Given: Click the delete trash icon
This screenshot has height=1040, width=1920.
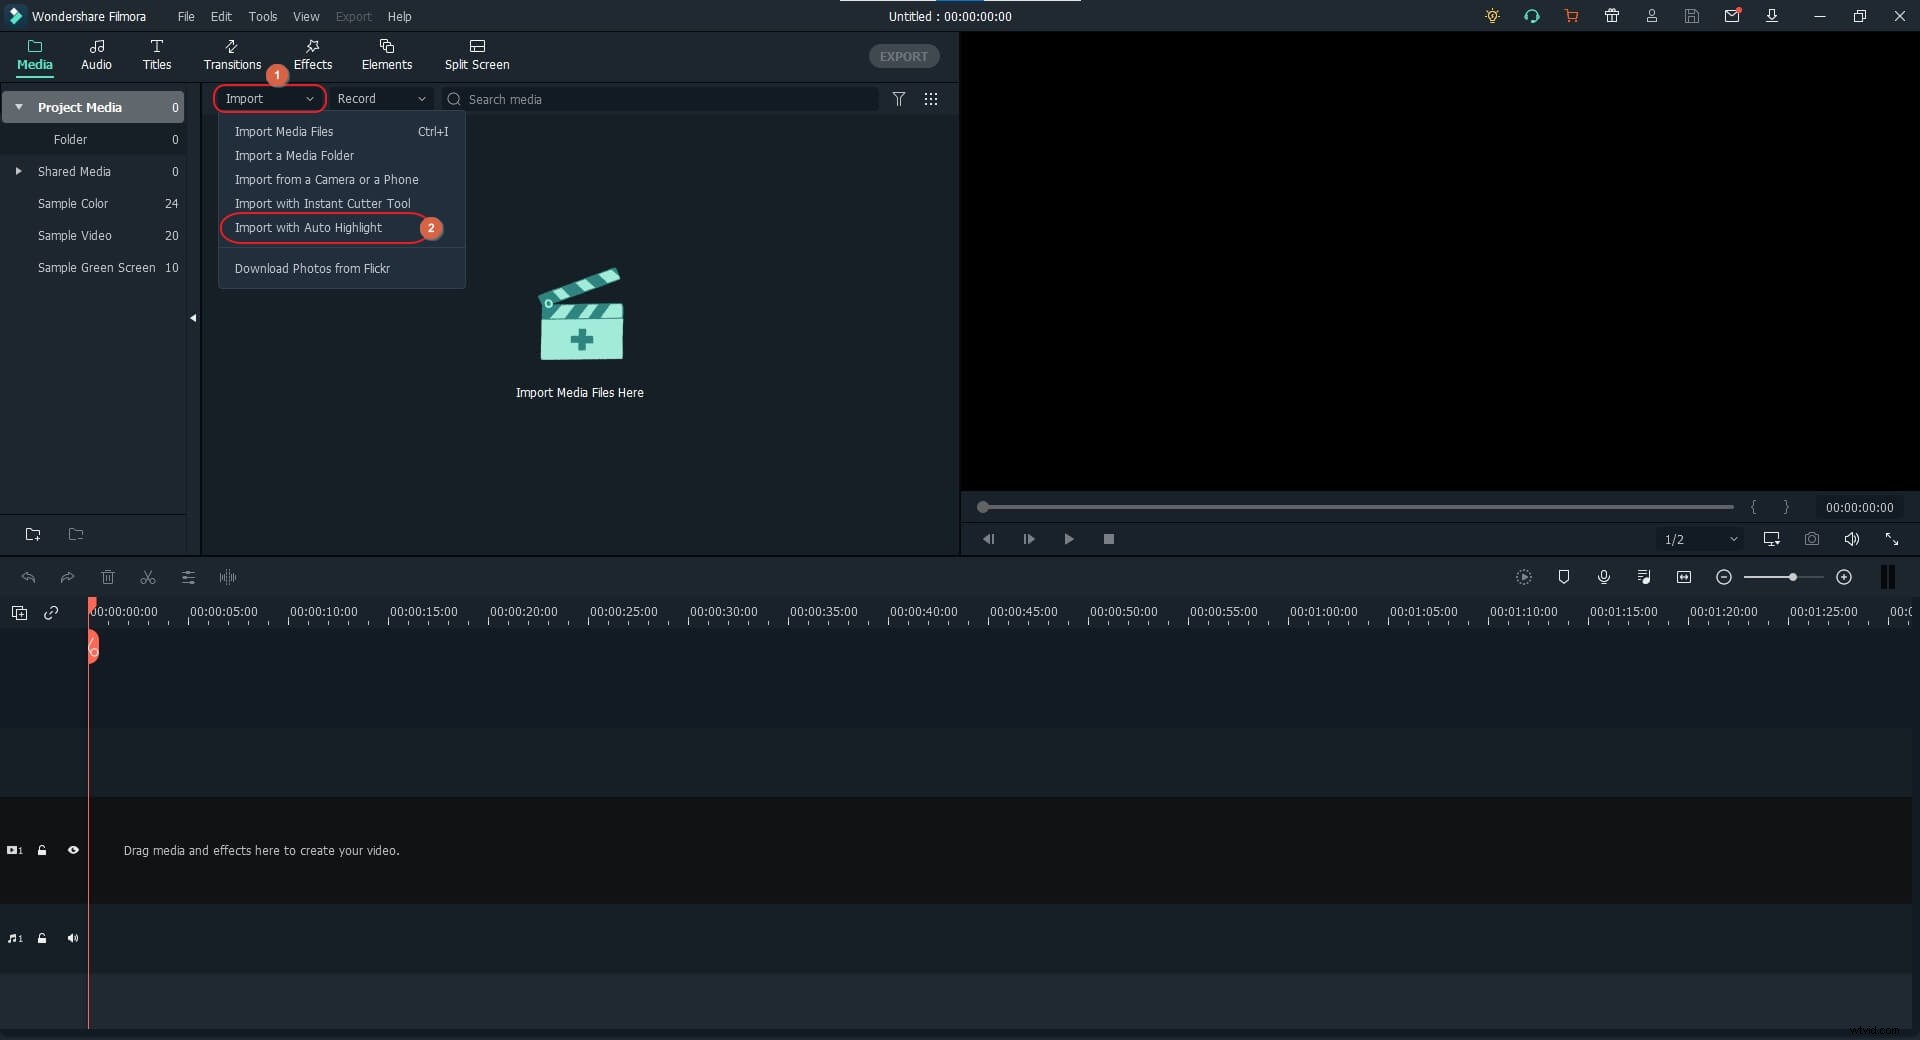Looking at the screenshot, I should click(108, 578).
